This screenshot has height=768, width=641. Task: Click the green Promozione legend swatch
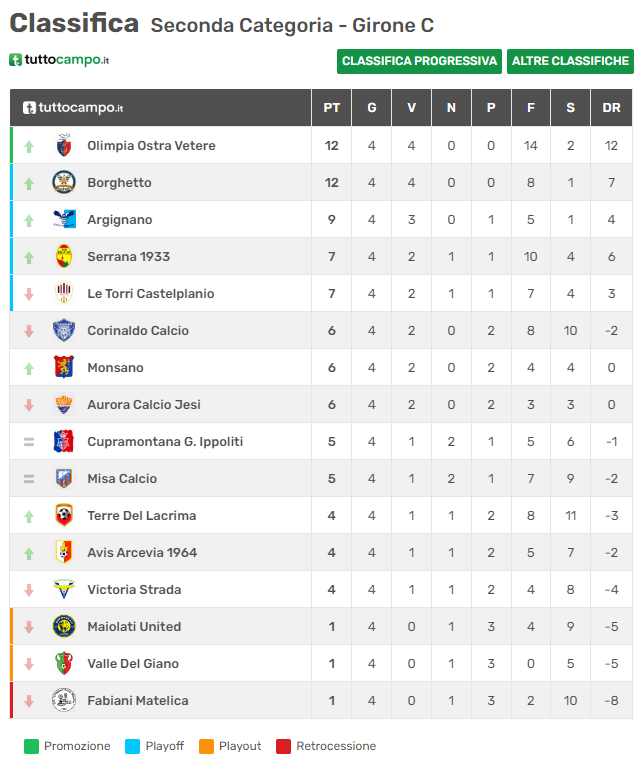click(31, 746)
